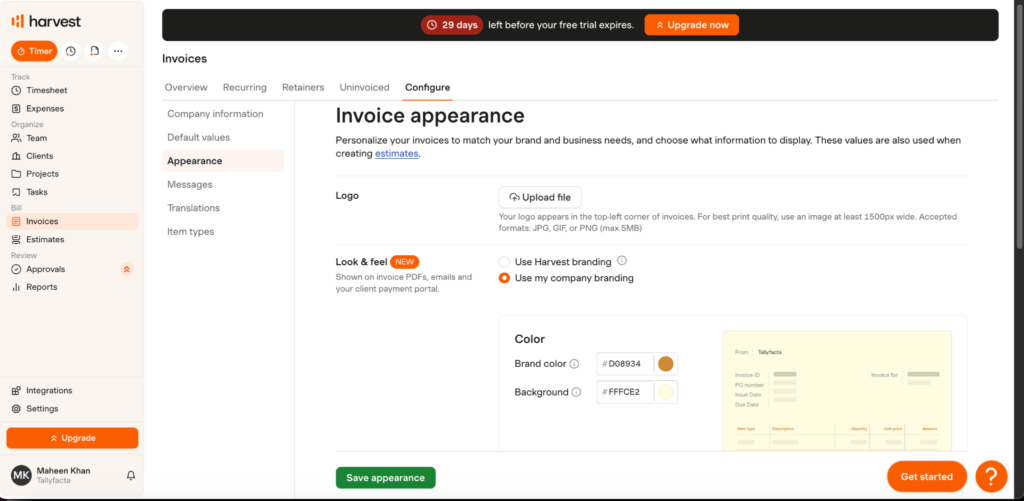The height and width of the screenshot is (501, 1024).
Task: Click the Team people icon
Action: pos(16,138)
